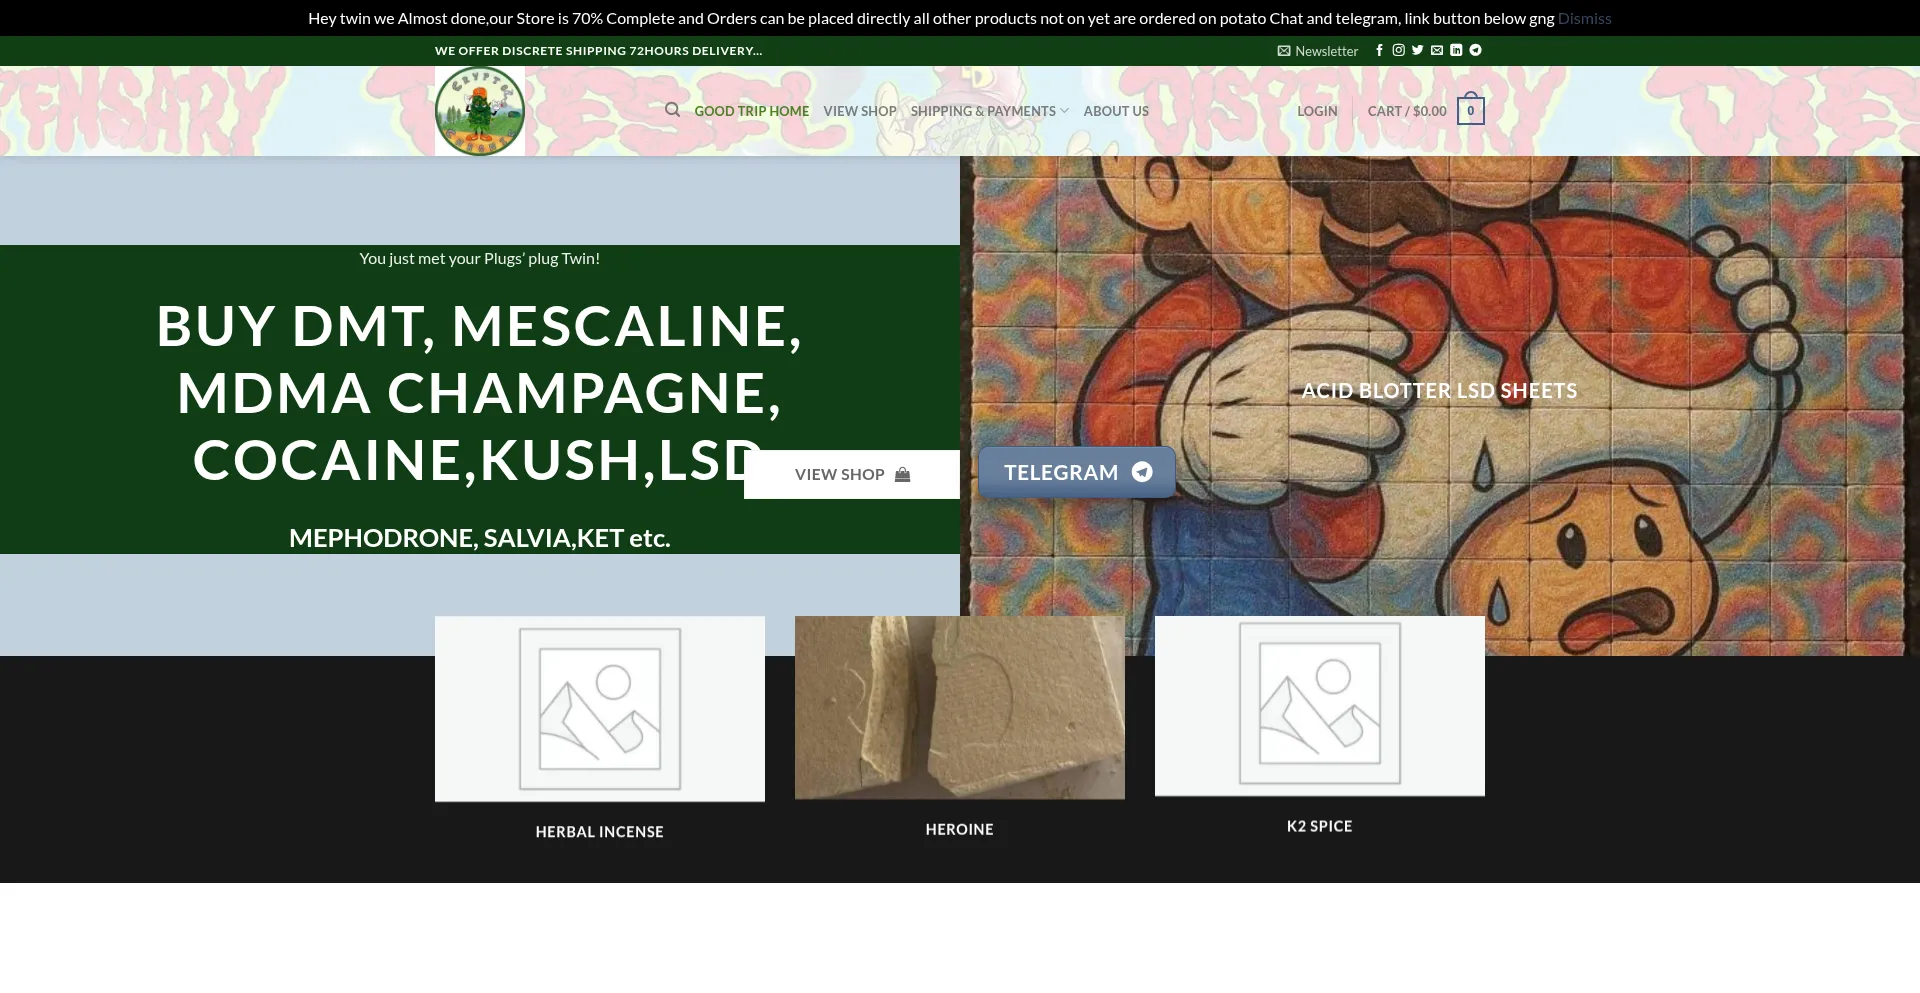Open the Instagram social icon
This screenshot has width=1920, height=993.
(1399, 50)
